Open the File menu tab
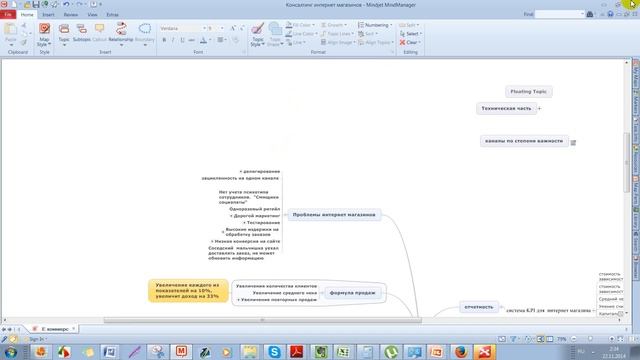The image size is (640, 360). click(8, 15)
